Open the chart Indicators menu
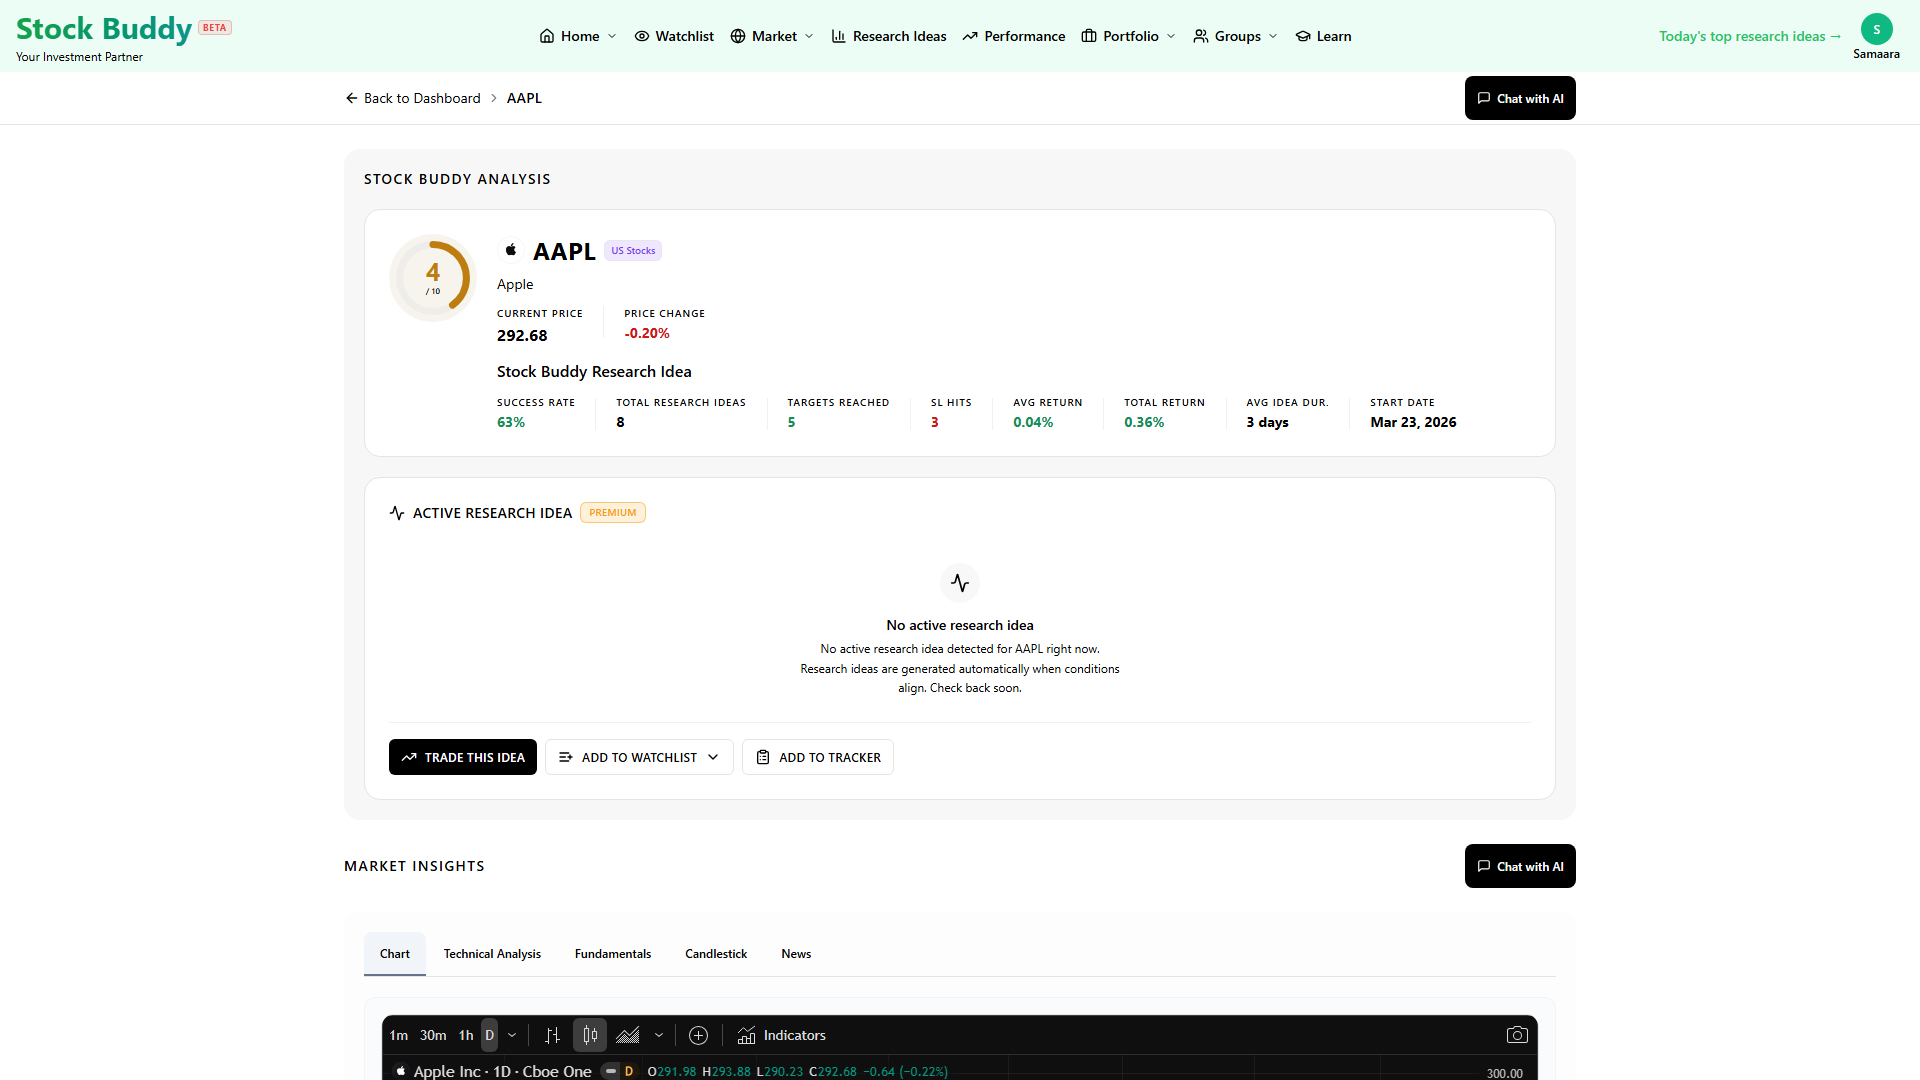Screen dimensions: 1920x1080 782,1035
